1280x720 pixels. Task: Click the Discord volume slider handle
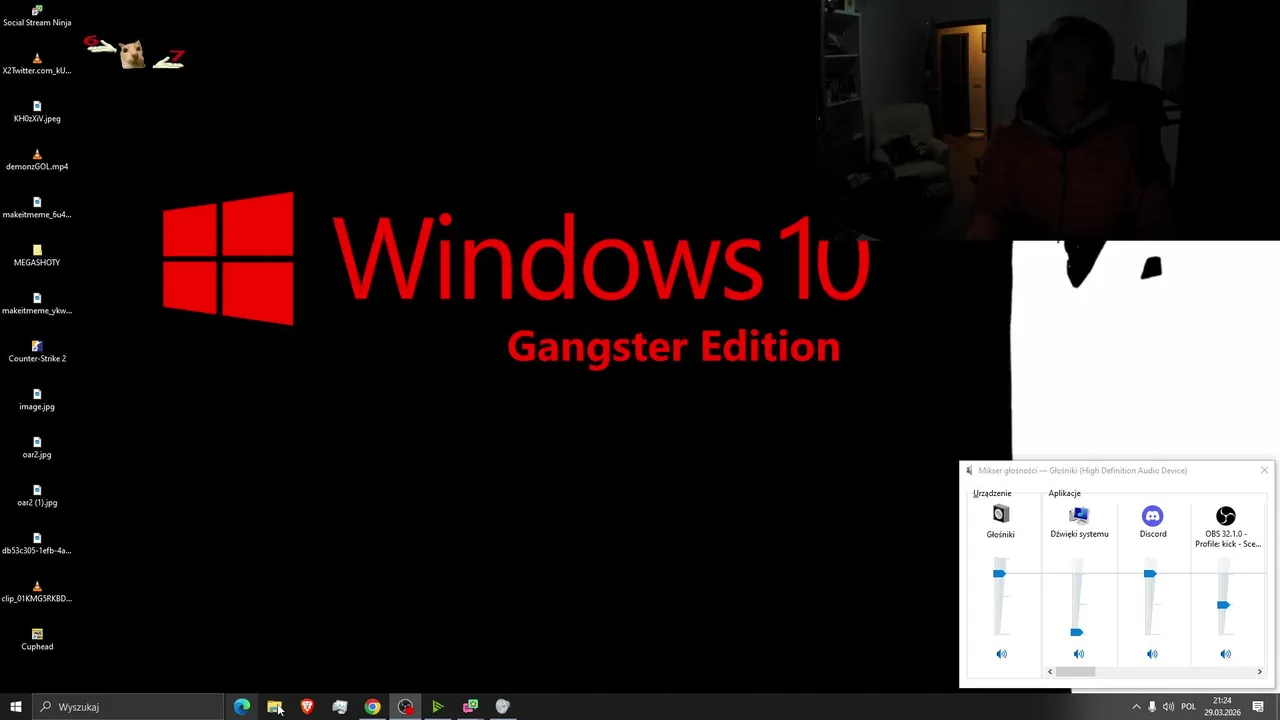tap(1150, 573)
